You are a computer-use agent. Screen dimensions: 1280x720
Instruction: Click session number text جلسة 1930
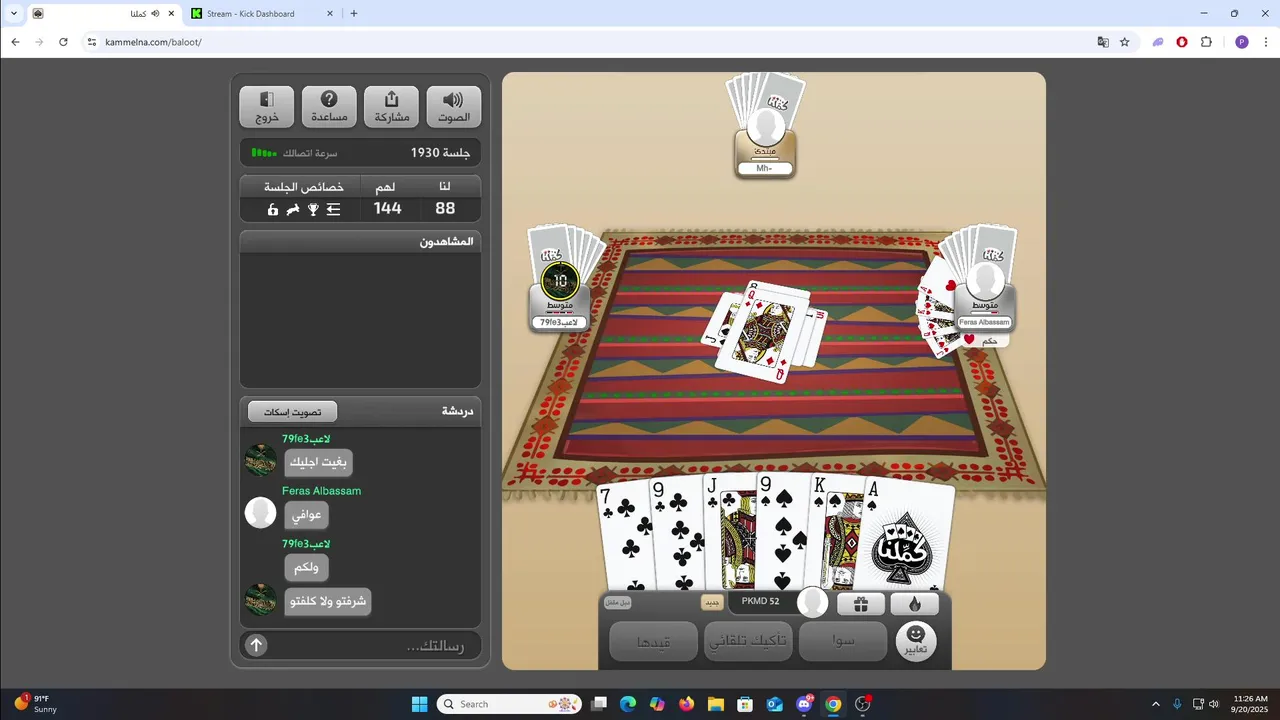pyautogui.click(x=440, y=153)
